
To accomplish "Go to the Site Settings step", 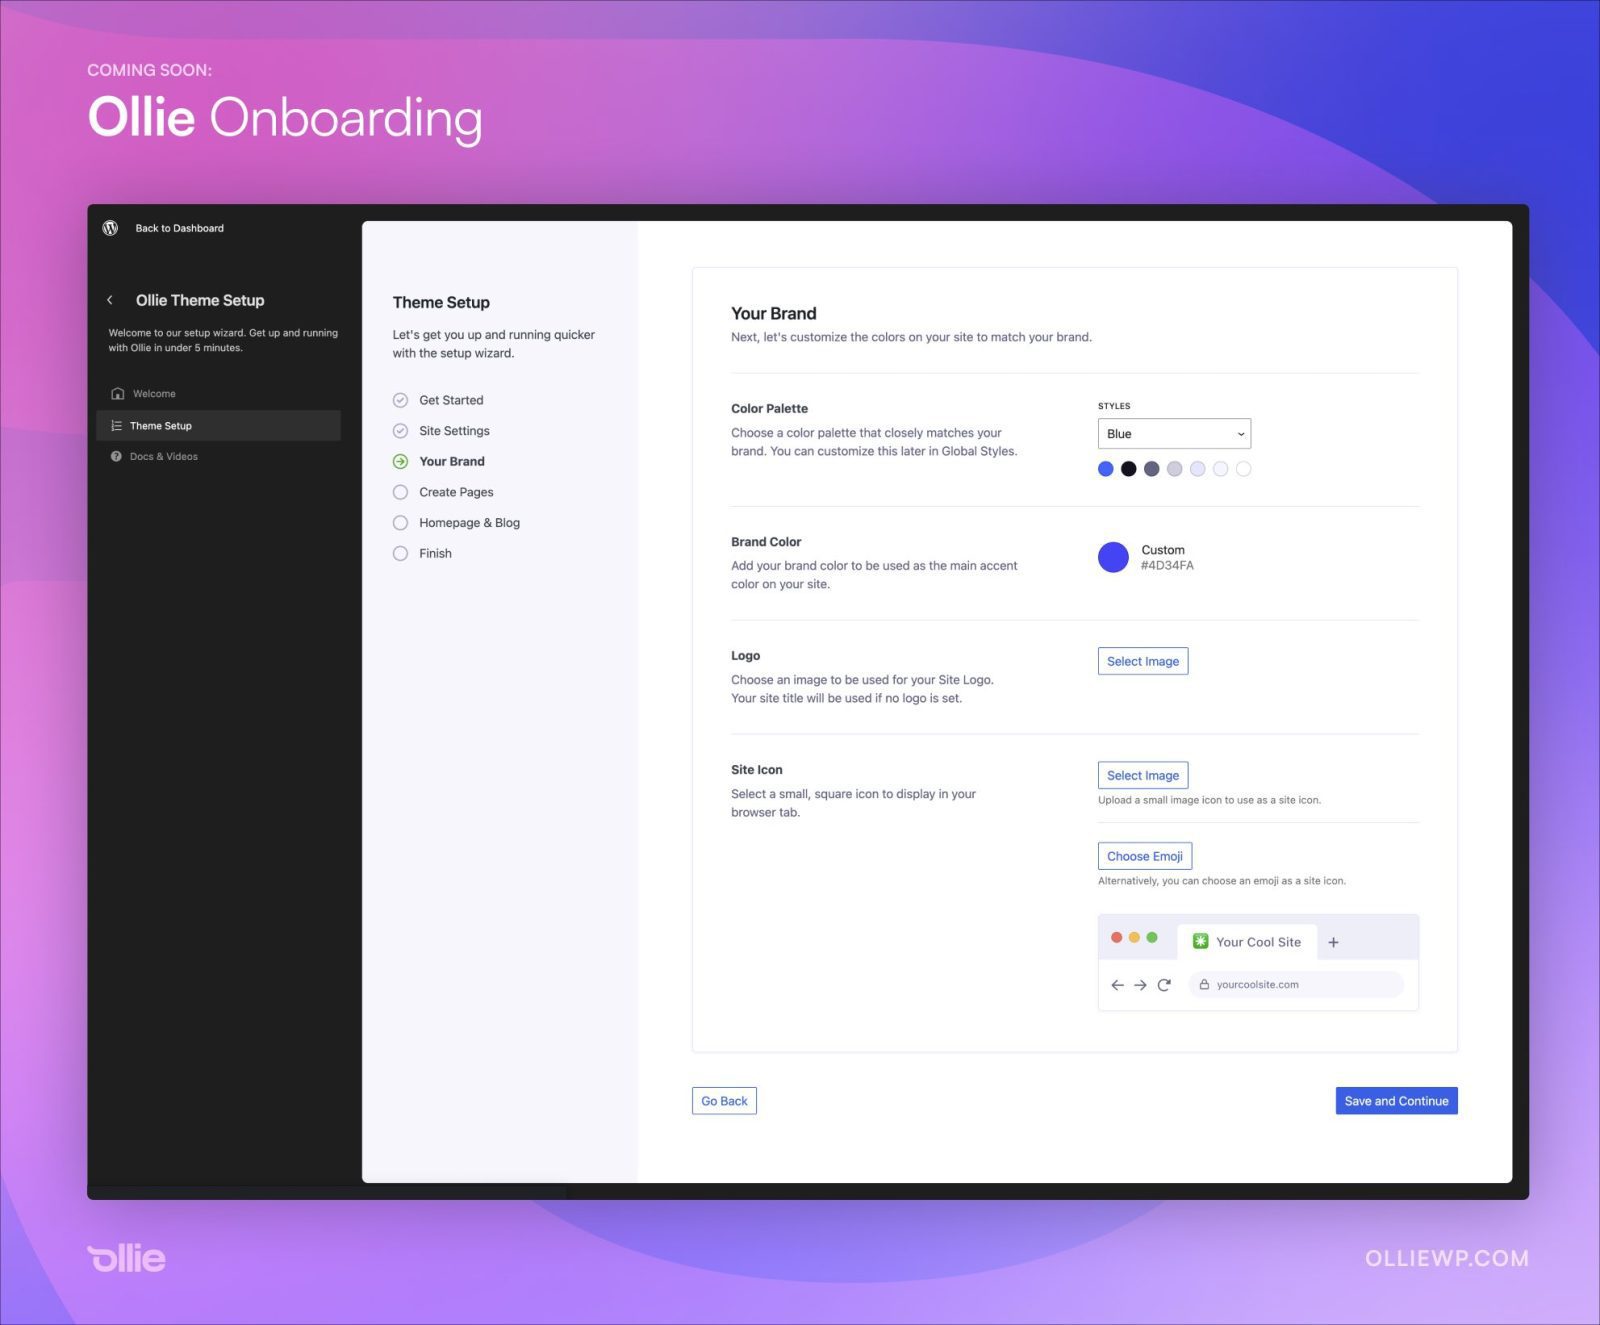I will [x=453, y=431].
